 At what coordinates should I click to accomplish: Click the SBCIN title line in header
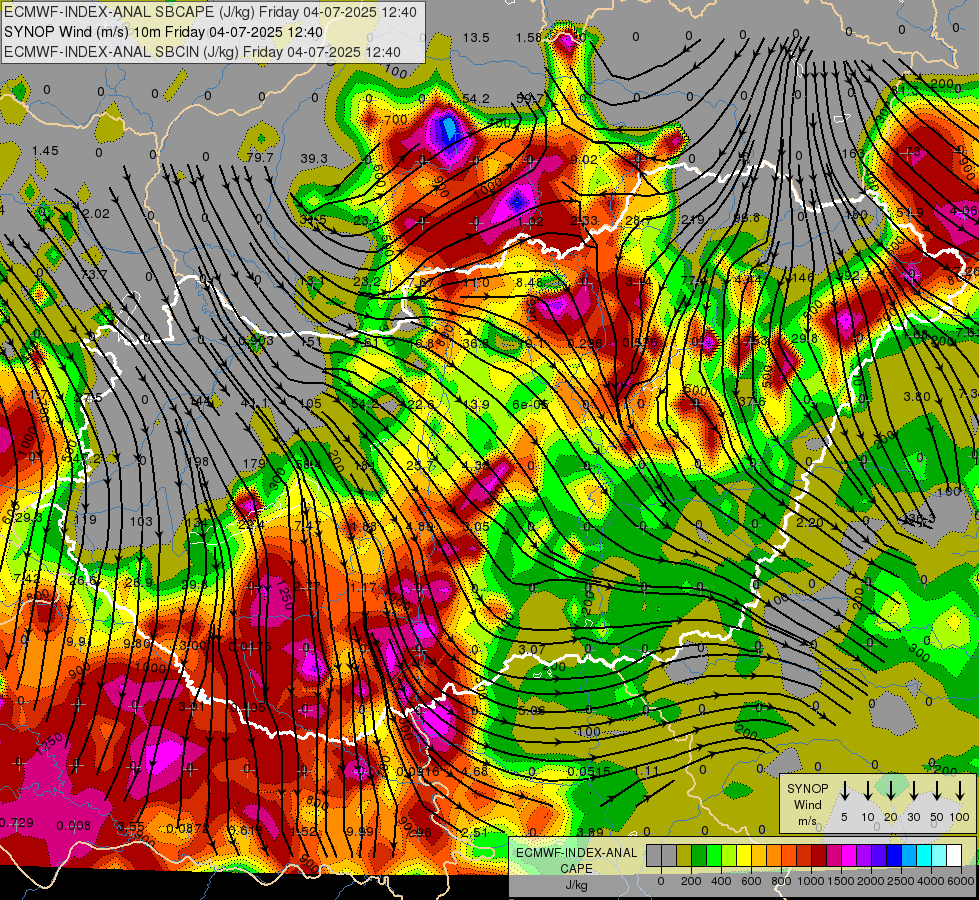pos(202,52)
